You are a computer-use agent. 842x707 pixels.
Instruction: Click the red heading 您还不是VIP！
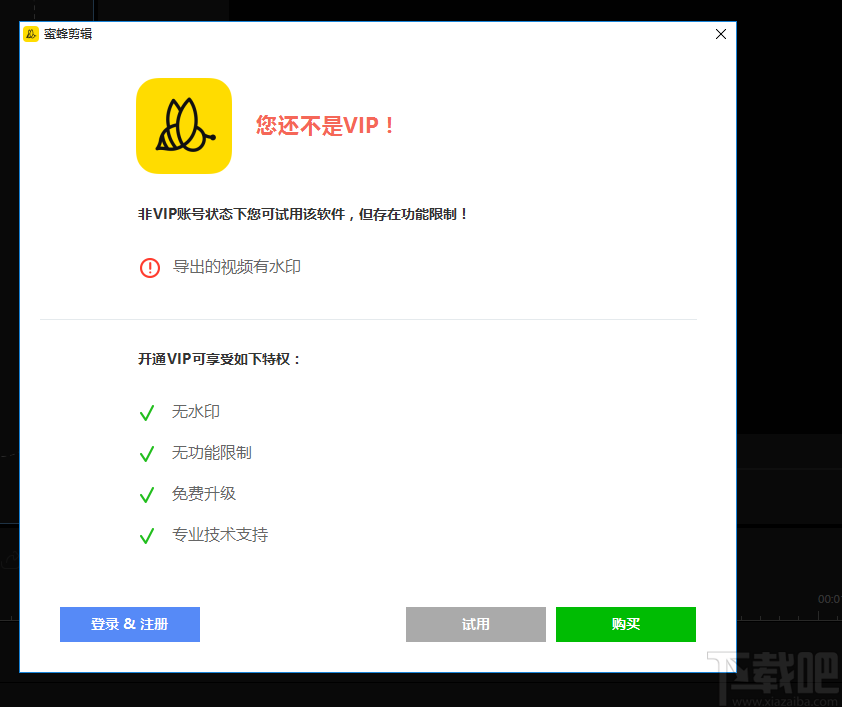326,126
